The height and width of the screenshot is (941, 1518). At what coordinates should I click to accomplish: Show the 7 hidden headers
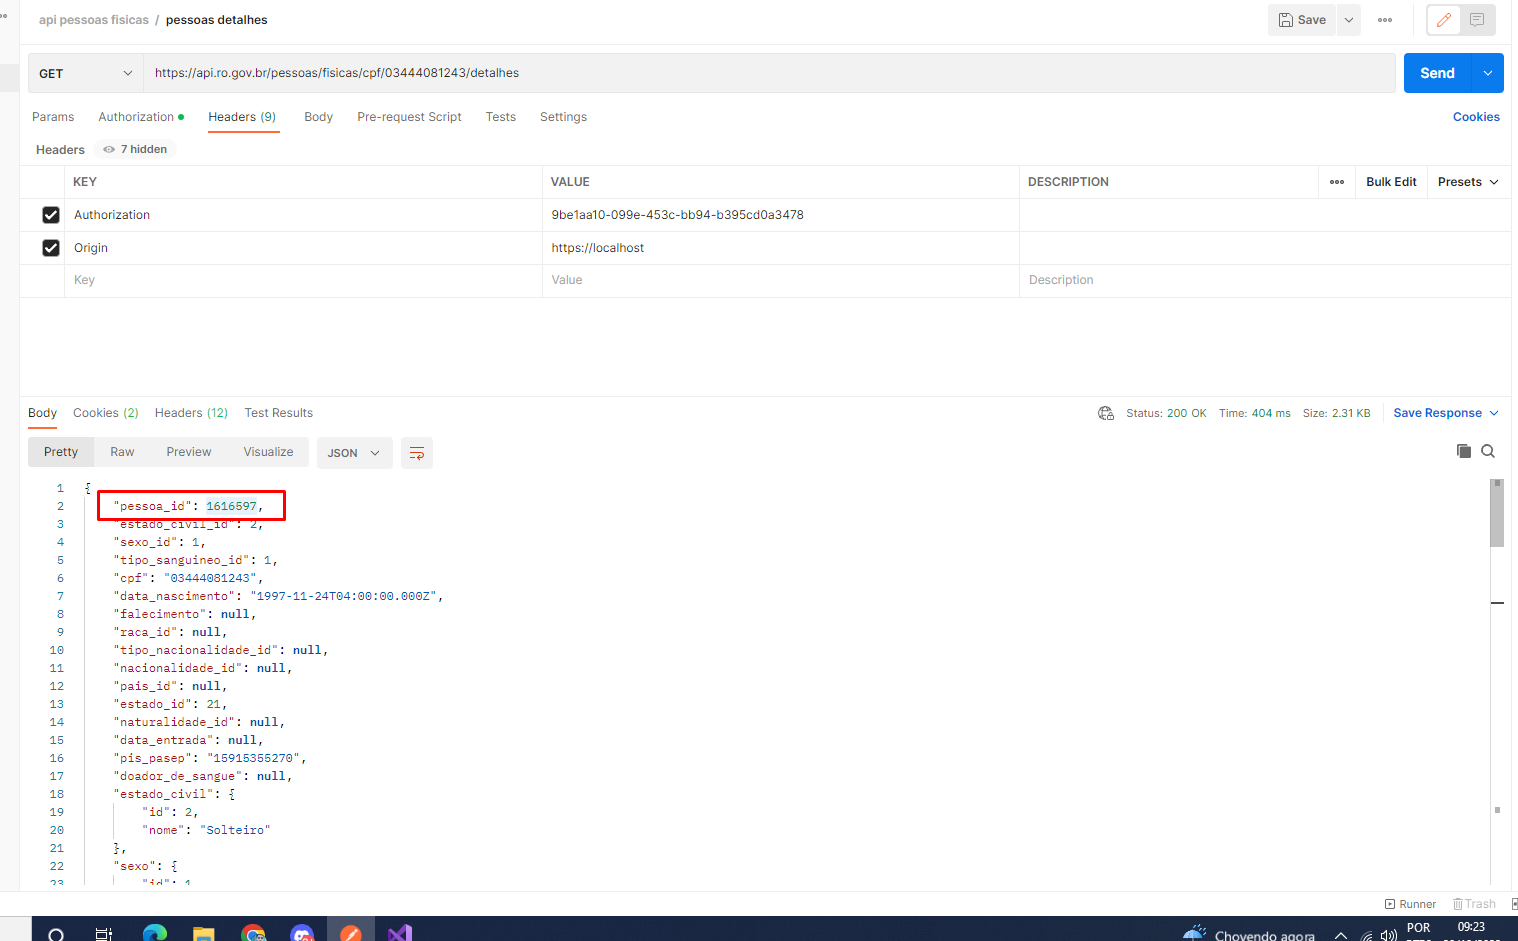point(135,149)
